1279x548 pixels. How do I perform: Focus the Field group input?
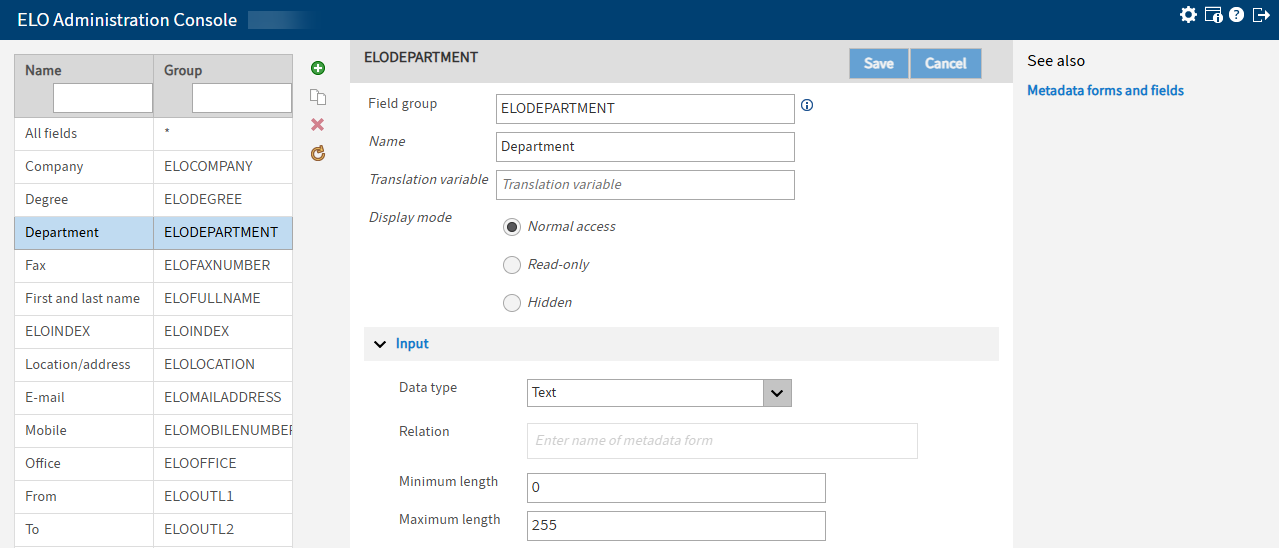tap(645, 108)
